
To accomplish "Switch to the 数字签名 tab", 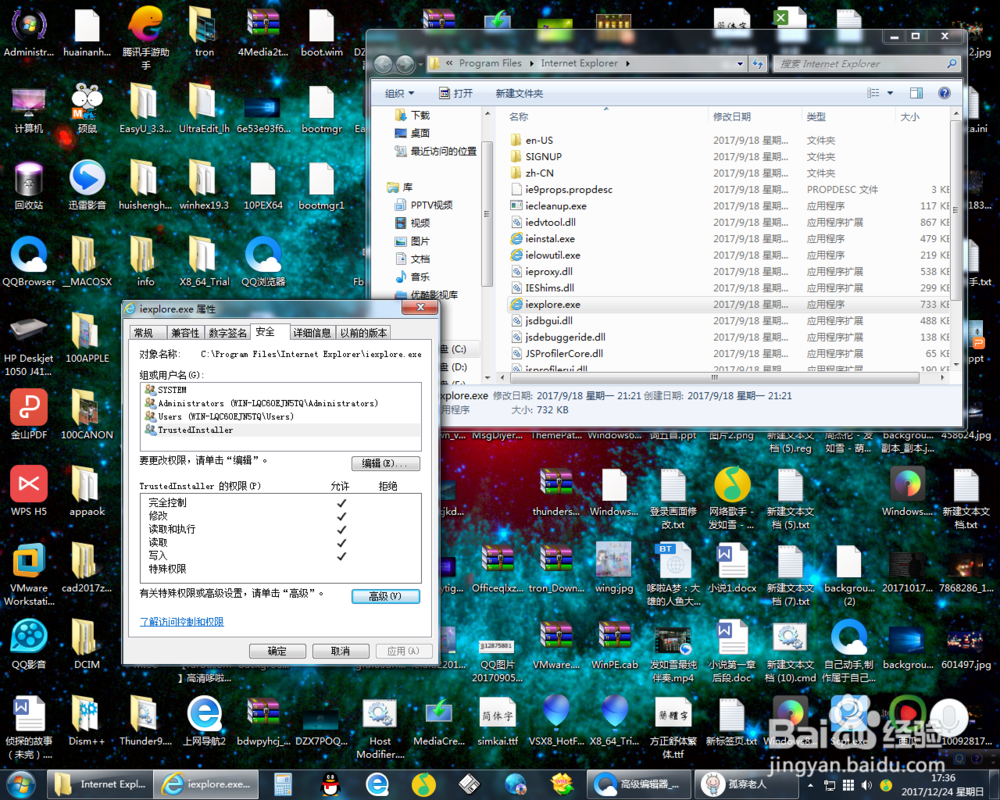I will point(228,333).
